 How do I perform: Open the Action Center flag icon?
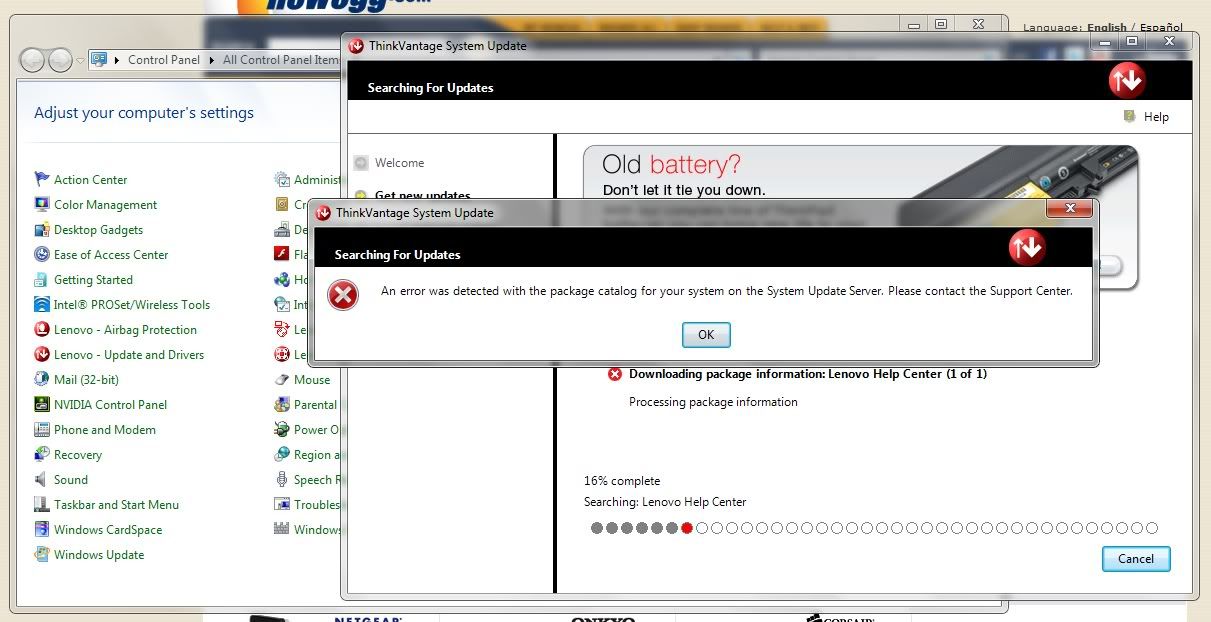pos(41,180)
